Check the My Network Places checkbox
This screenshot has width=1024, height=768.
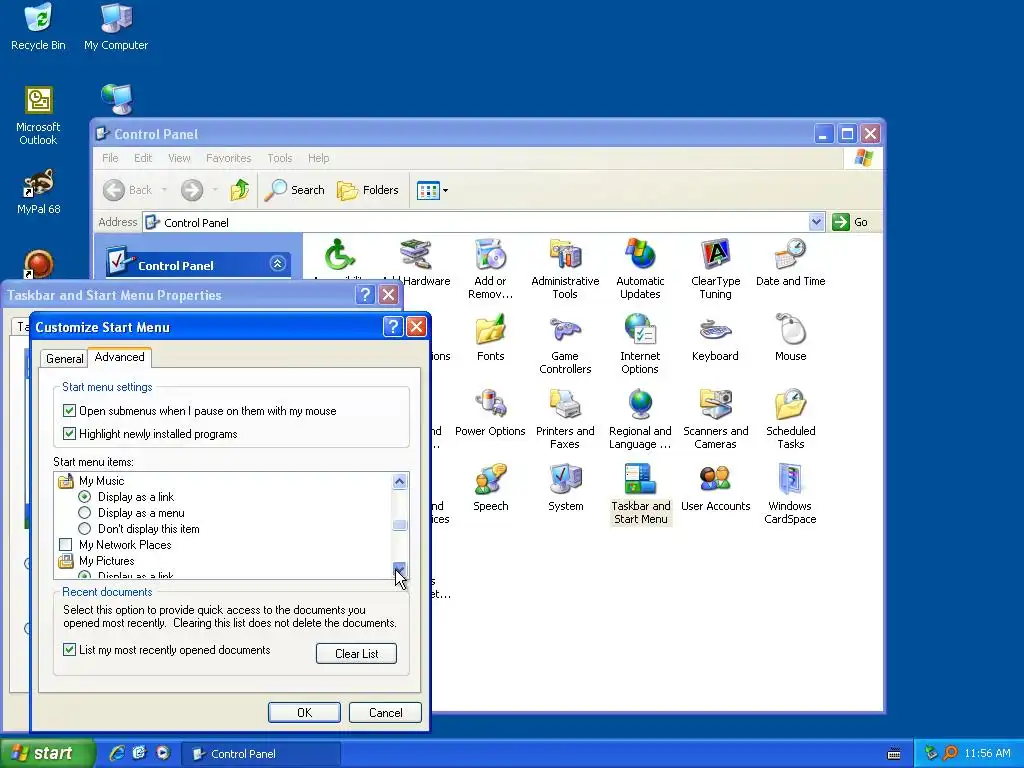pyautogui.click(x=65, y=545)
